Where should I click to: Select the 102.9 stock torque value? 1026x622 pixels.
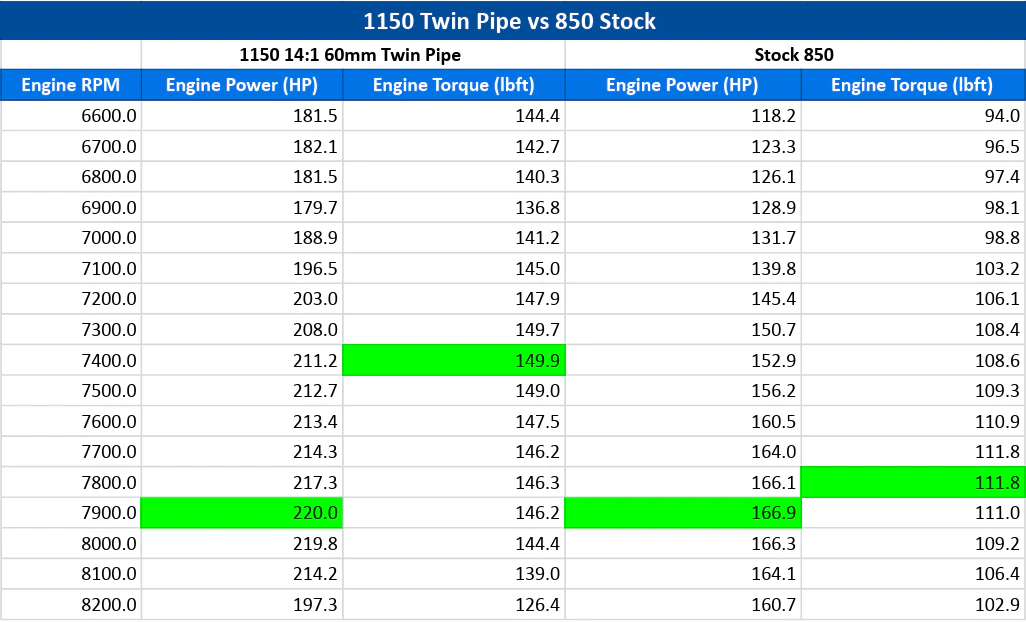pyautogui.click(x=912, y=605)
